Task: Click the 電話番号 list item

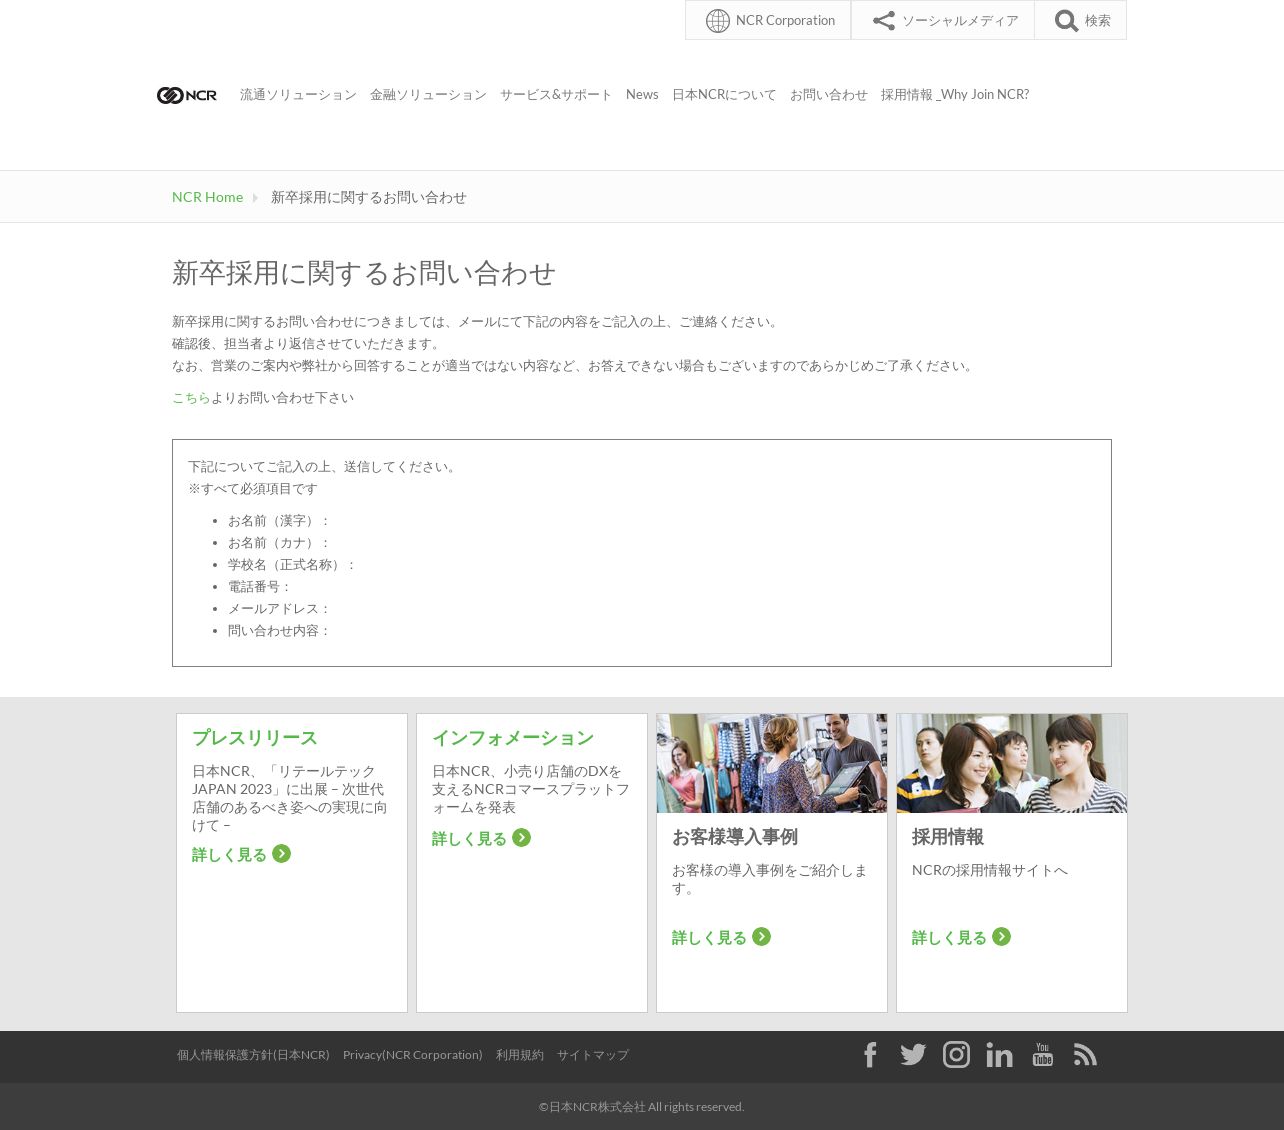Action: tap(260, 587)
